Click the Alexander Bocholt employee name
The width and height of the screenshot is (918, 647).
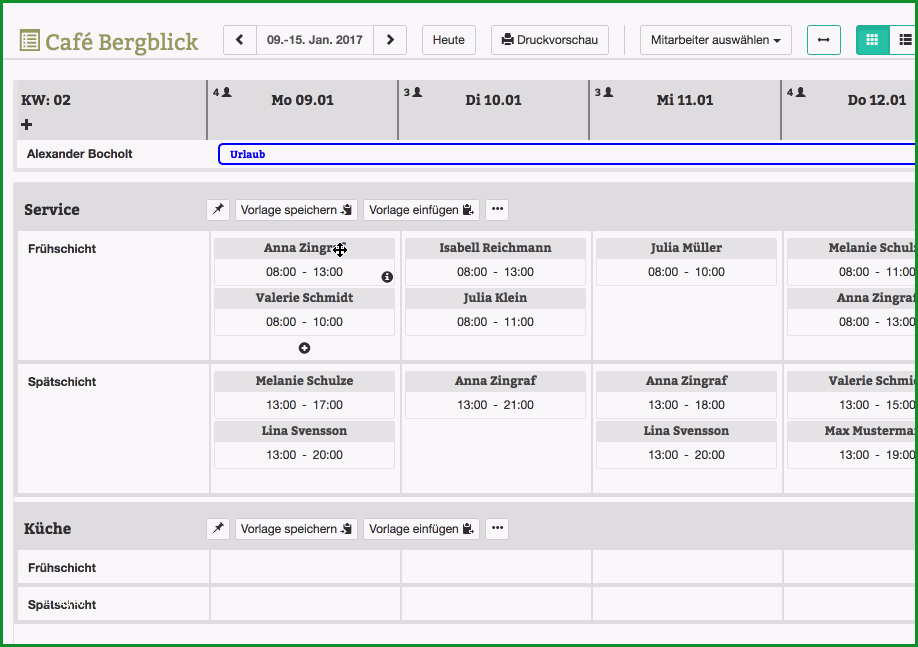pos(80,154)
